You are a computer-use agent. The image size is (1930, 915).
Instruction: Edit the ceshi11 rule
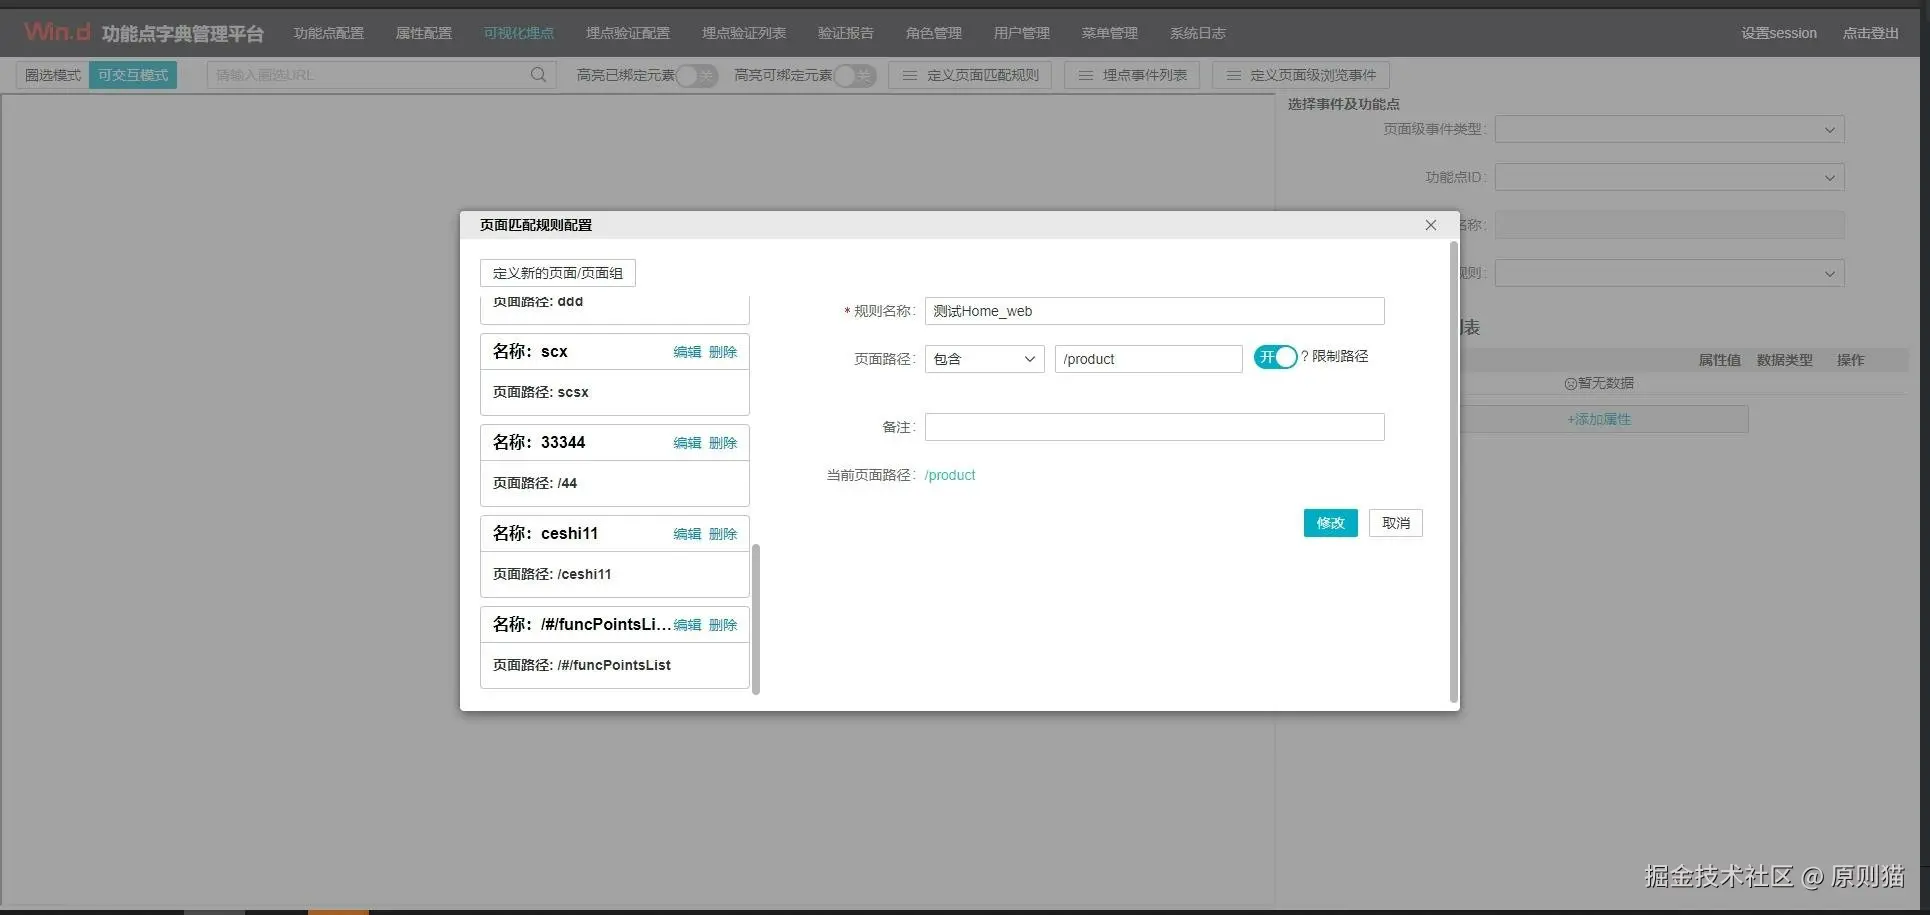click(687, 534)
